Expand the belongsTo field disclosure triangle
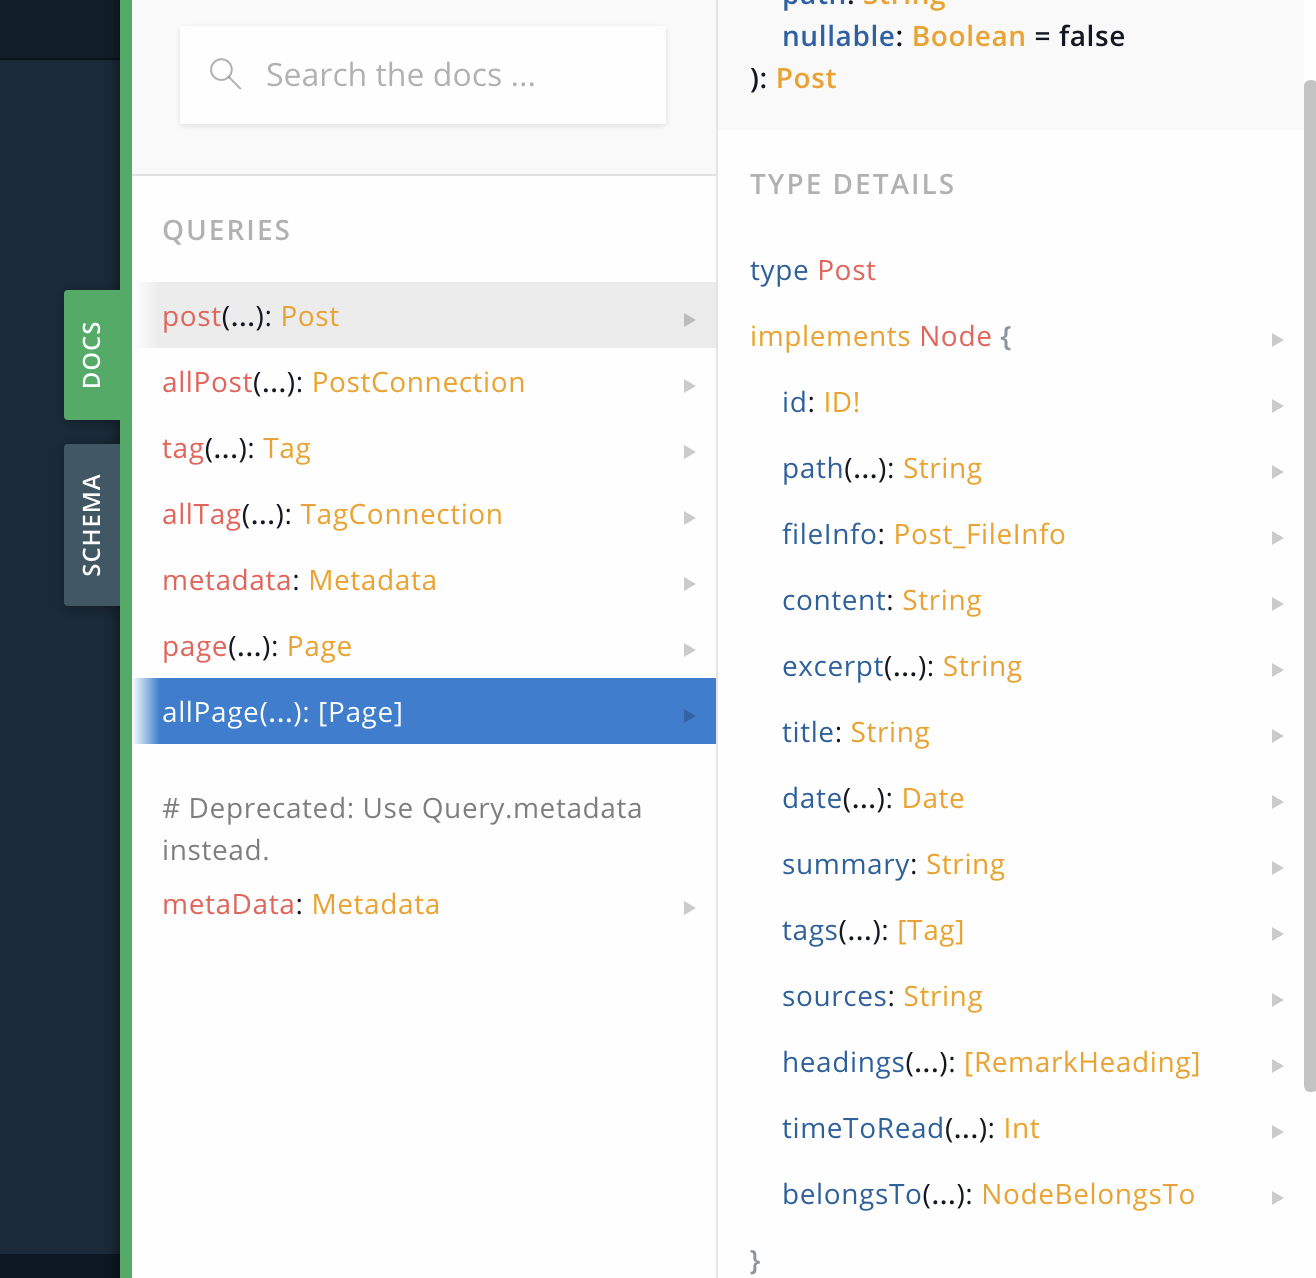Image resolution: width=1316 pixels, height=1278 pixels. [x=1277, y=1197]
